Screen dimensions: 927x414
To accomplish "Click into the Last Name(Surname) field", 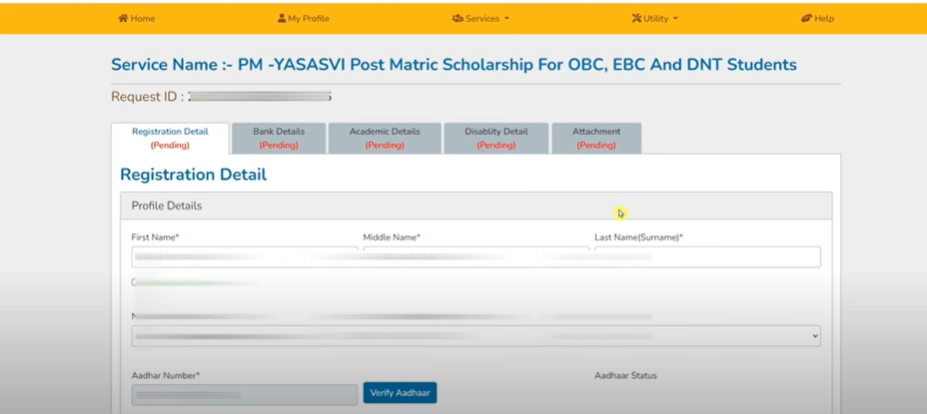I will point(708,257).
